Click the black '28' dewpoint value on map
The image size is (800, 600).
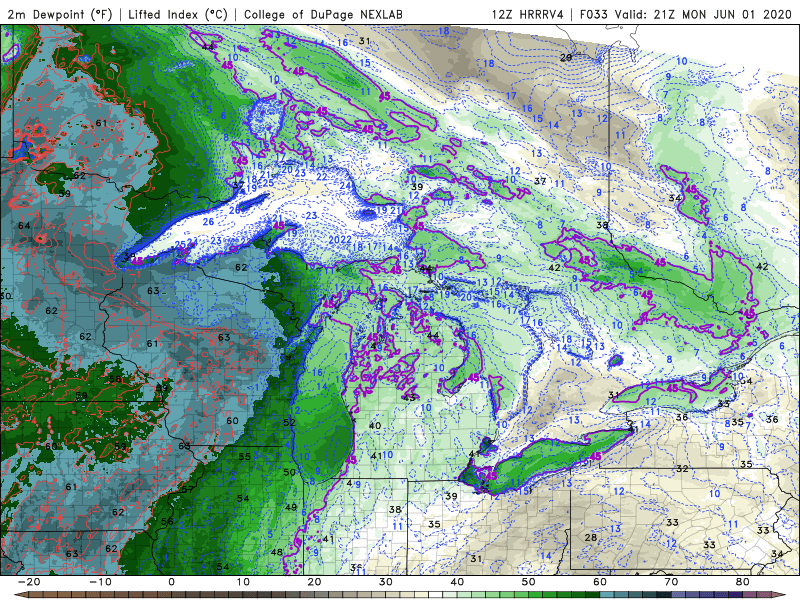pos(591,537)
